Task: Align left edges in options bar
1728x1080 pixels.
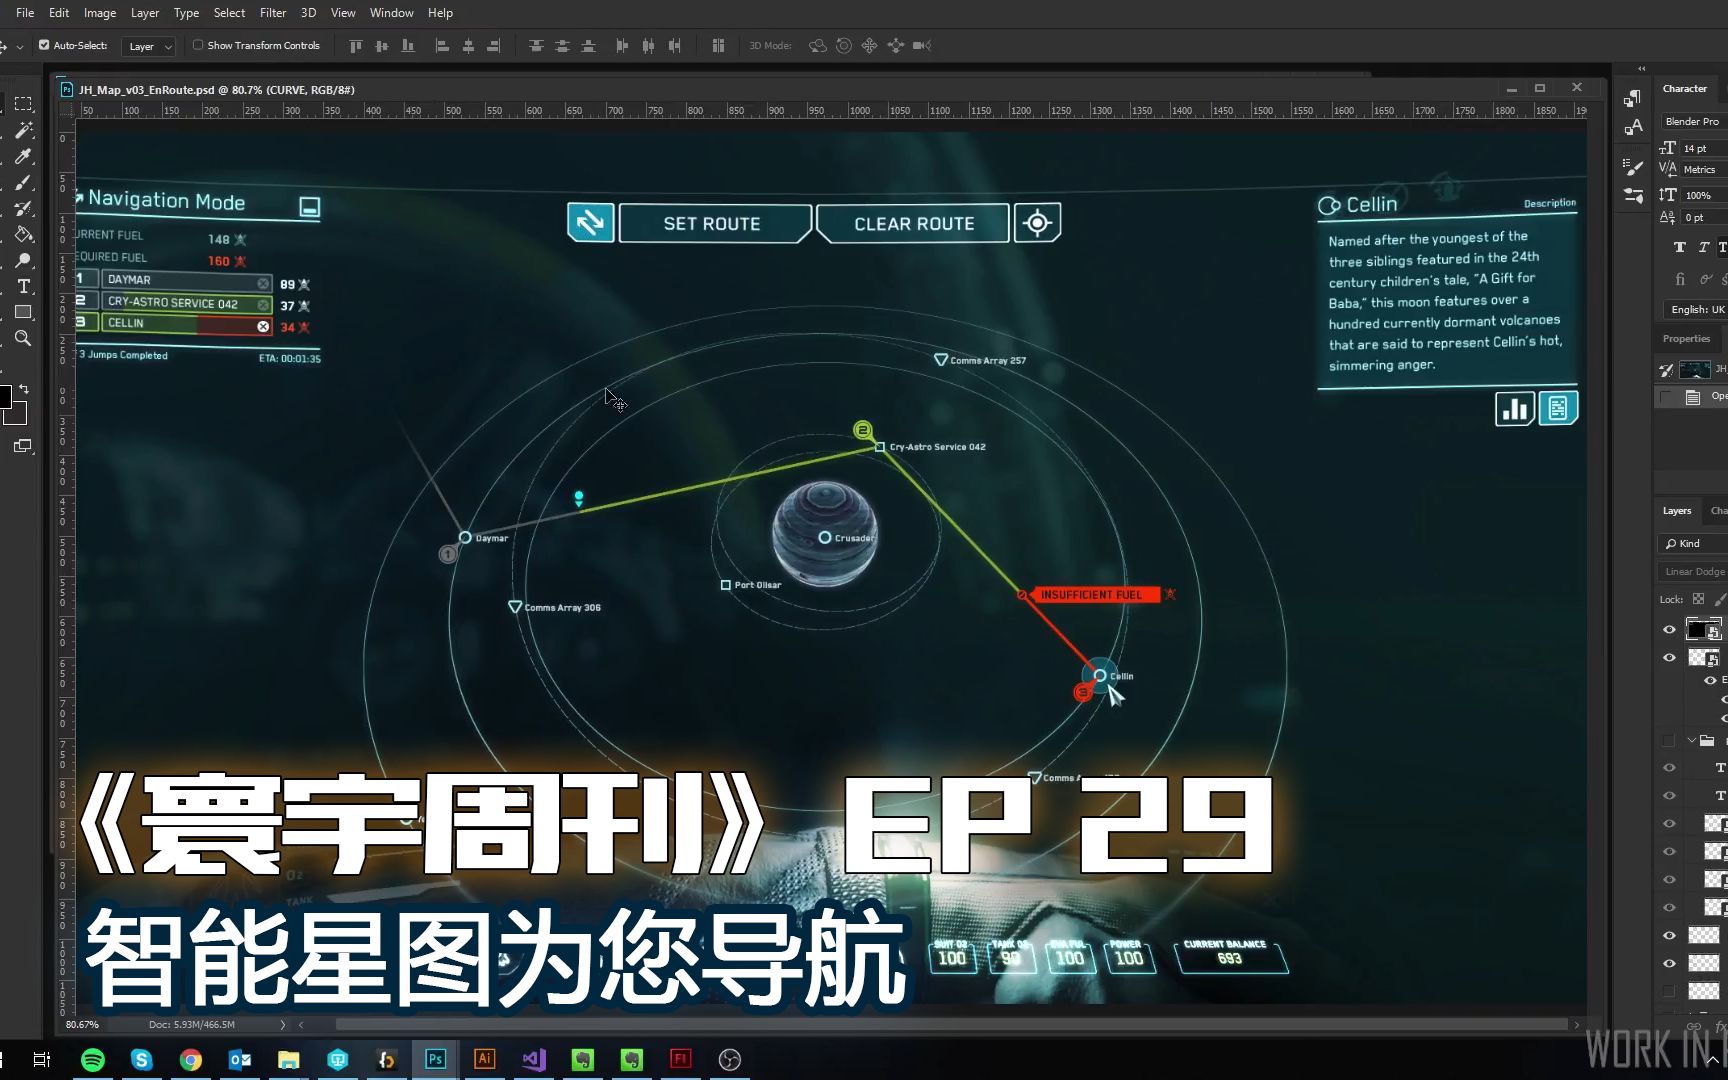Action: pyautogui.click(x=442, y=46)
